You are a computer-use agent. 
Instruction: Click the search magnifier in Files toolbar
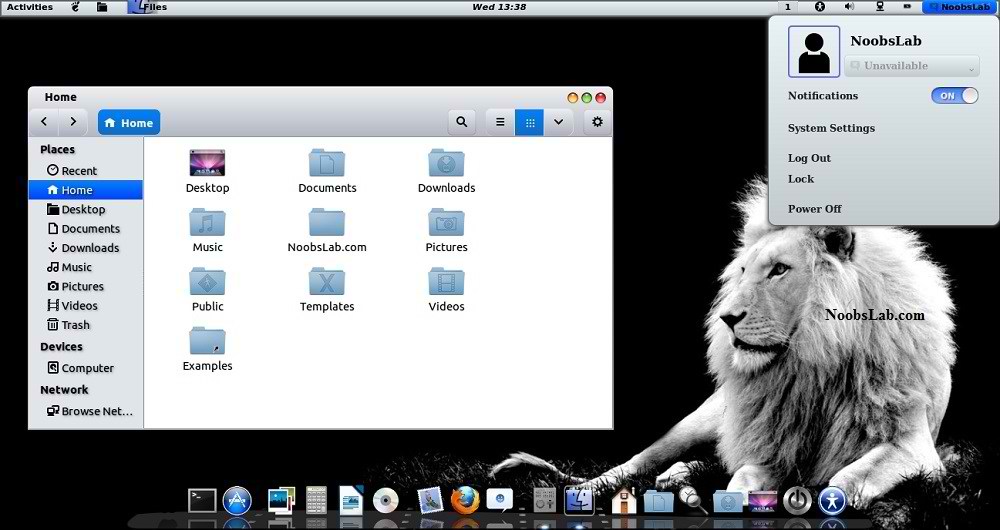(462, 122)
